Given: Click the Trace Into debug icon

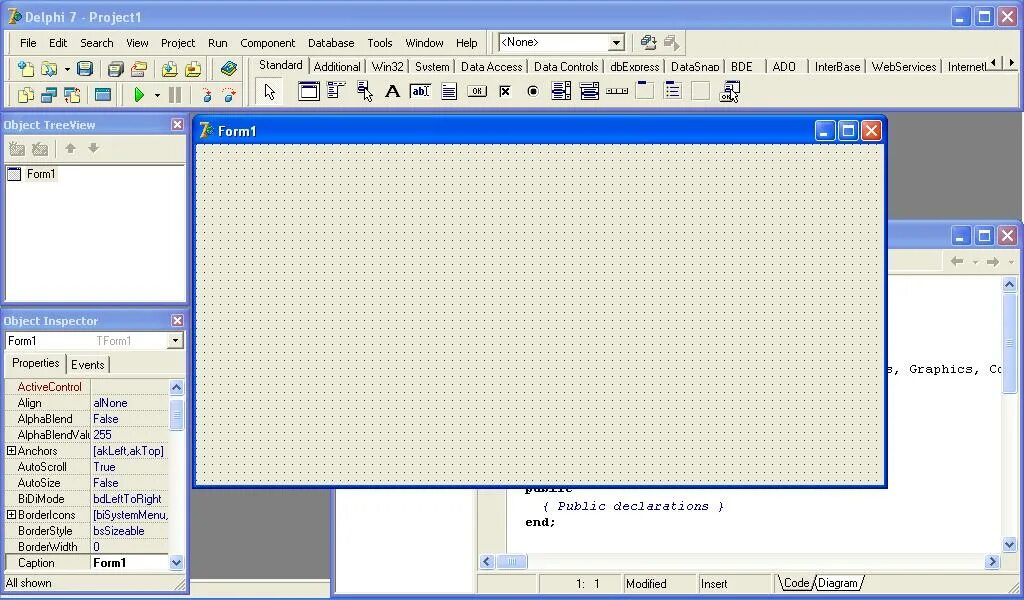Looking at the screenshot, I should pos(206,95).
